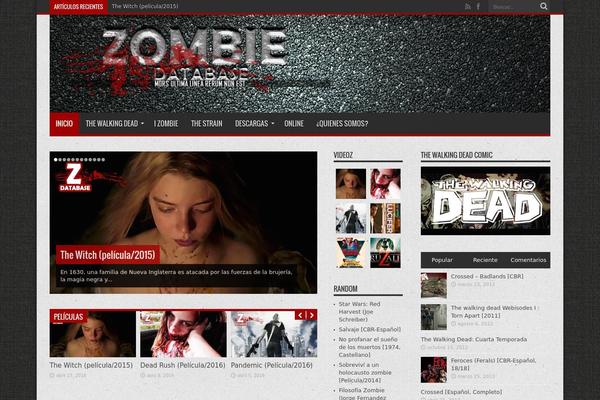Click Dead Rush post date clock icon
Viewport: 600px width, 400px height.
(x=143, y=375)
